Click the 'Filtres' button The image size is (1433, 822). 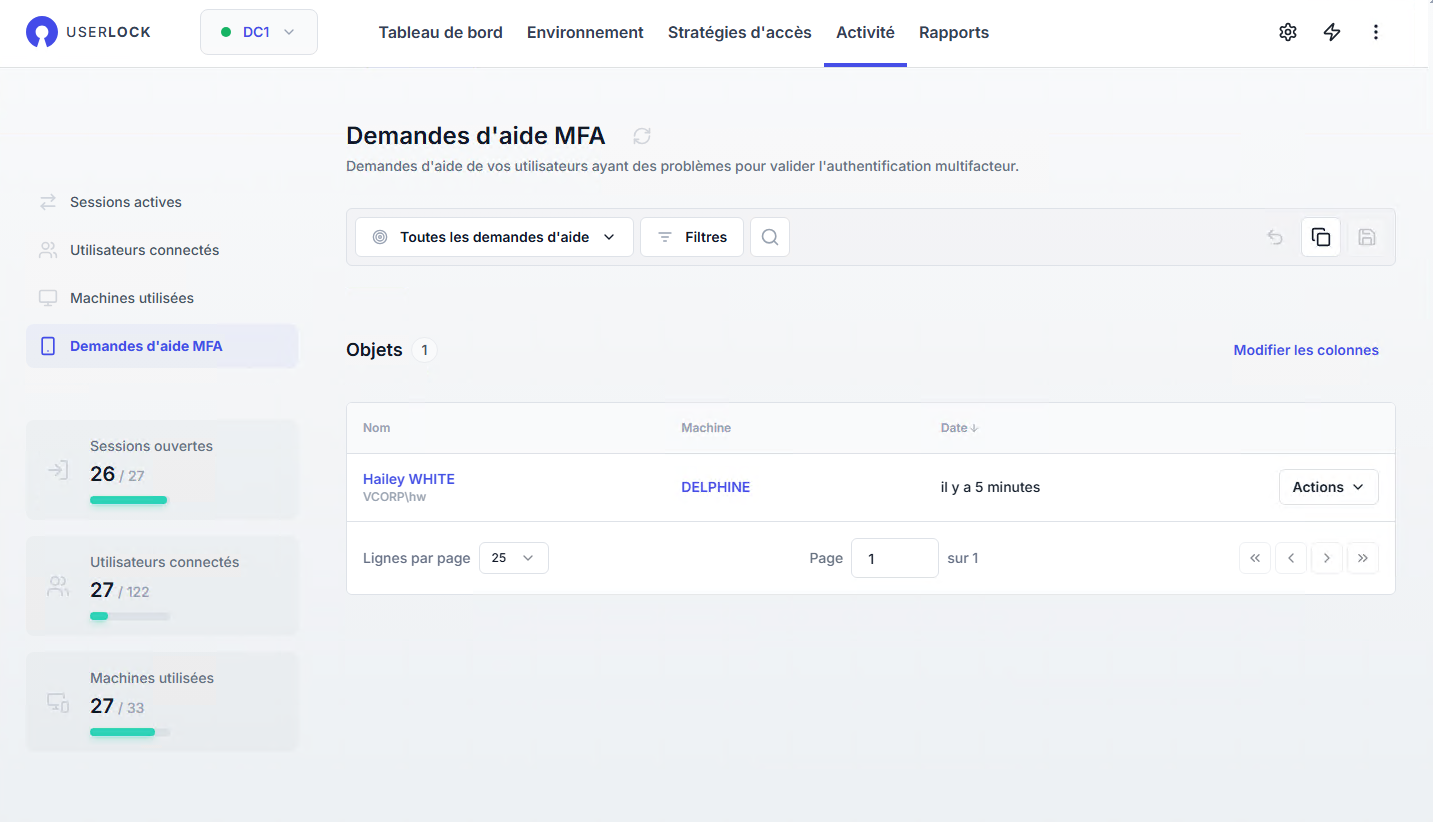[692, 237]
